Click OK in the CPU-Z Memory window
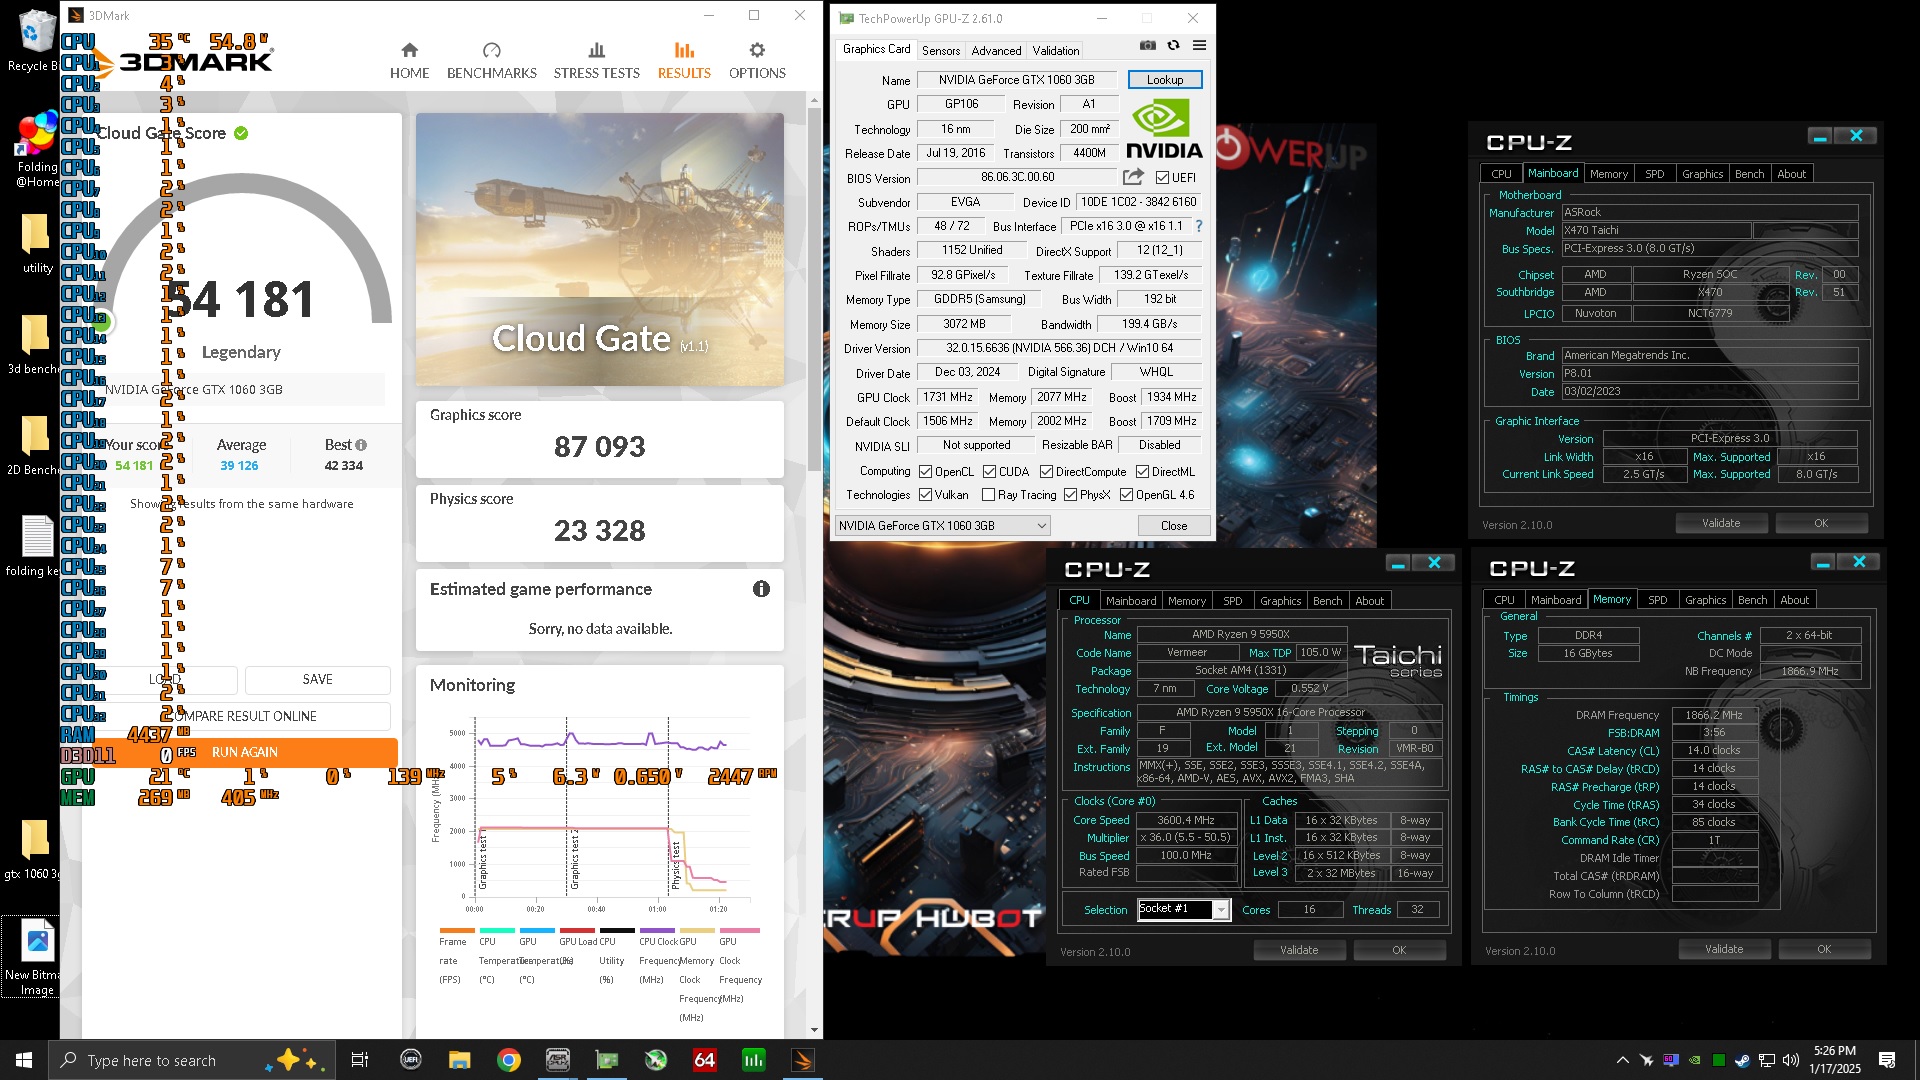 1824,949
